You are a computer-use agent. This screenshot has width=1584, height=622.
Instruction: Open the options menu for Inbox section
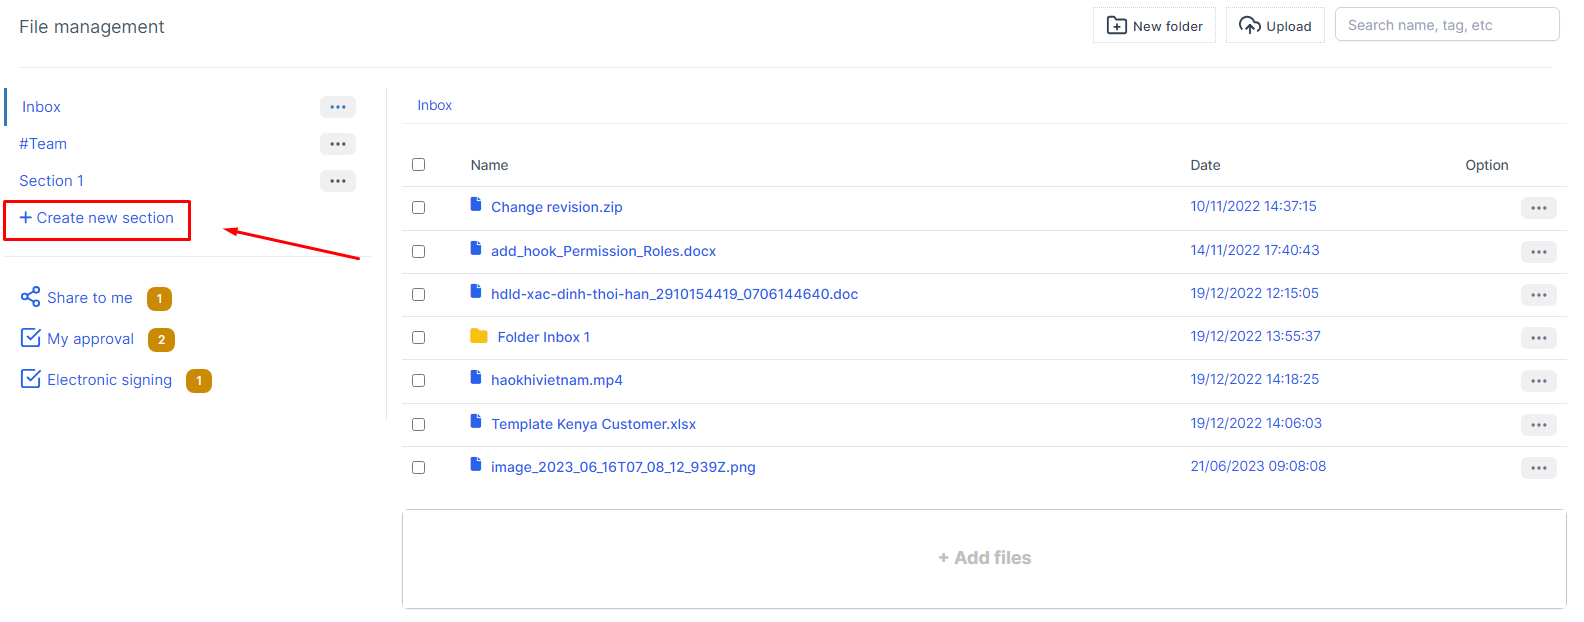point(337,107)
